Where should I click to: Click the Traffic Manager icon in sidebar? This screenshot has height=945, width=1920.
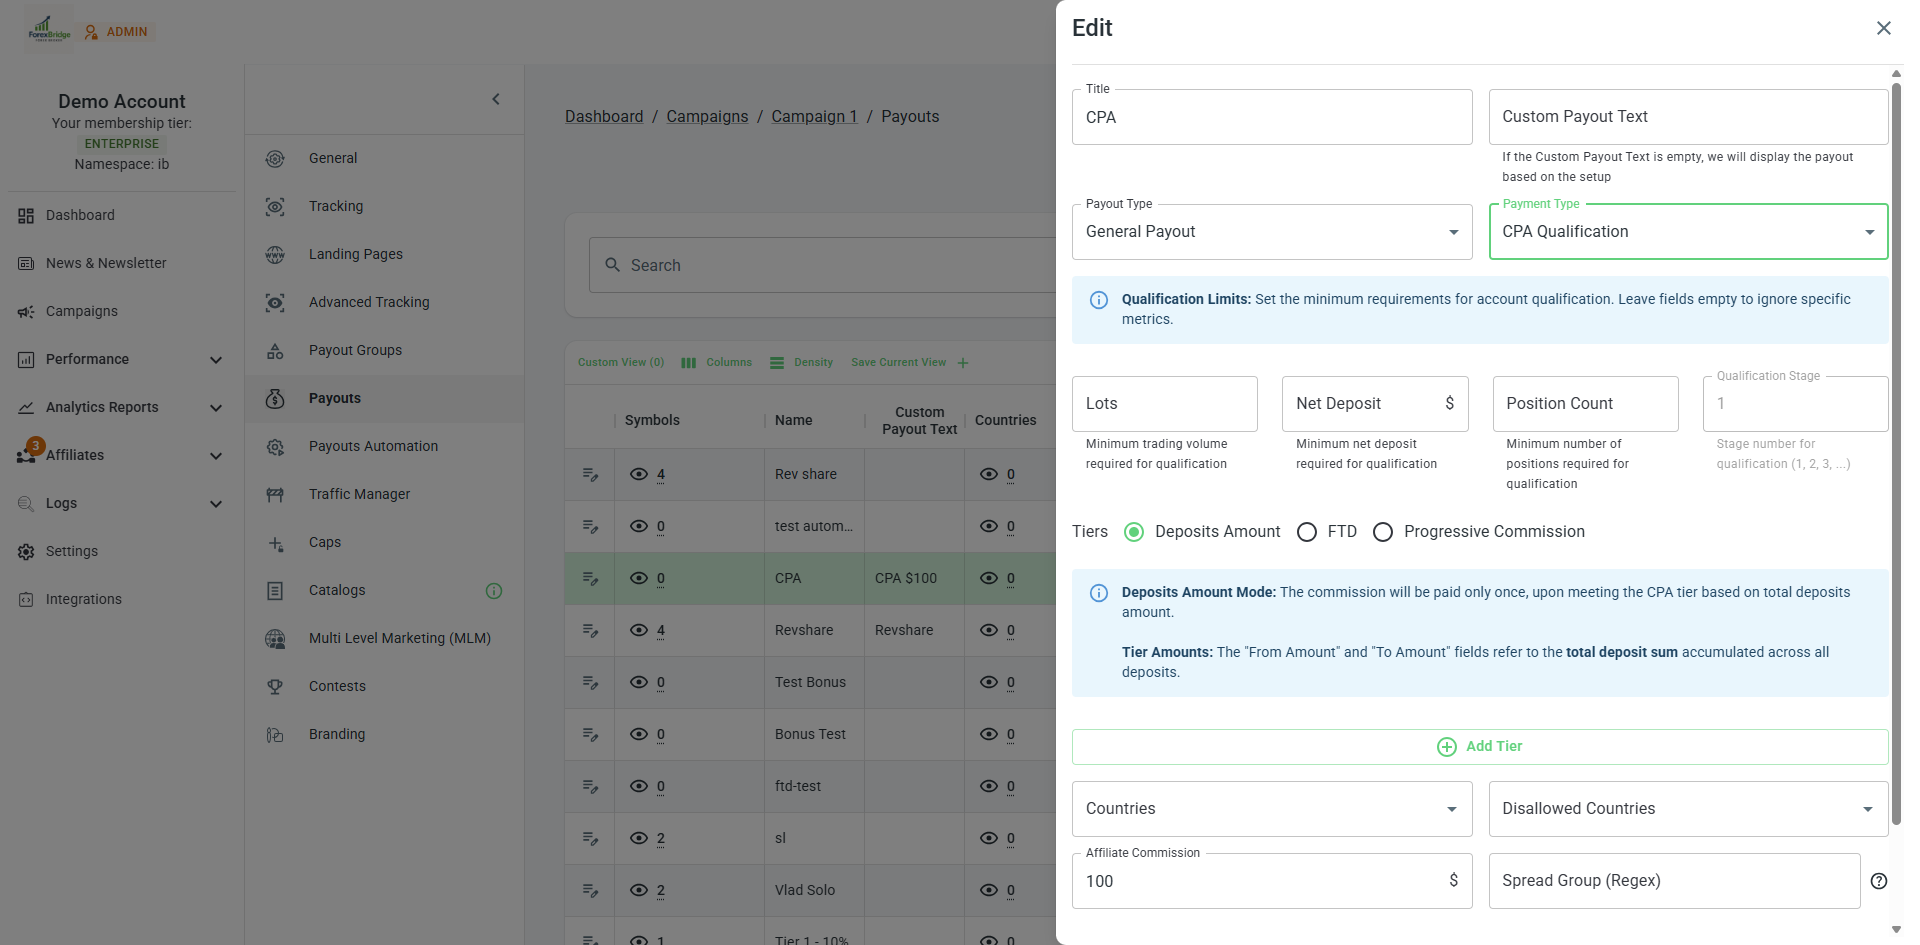click(275, 495)
